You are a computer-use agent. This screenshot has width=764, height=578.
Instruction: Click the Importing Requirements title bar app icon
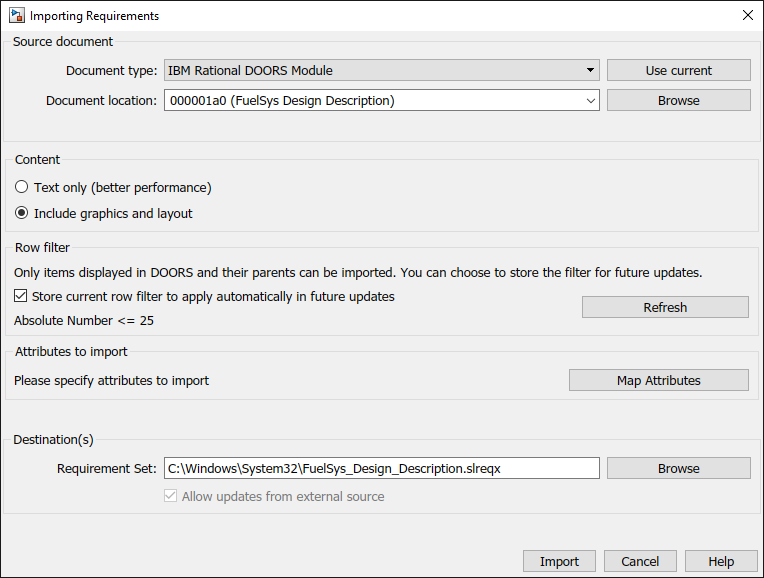16,16
